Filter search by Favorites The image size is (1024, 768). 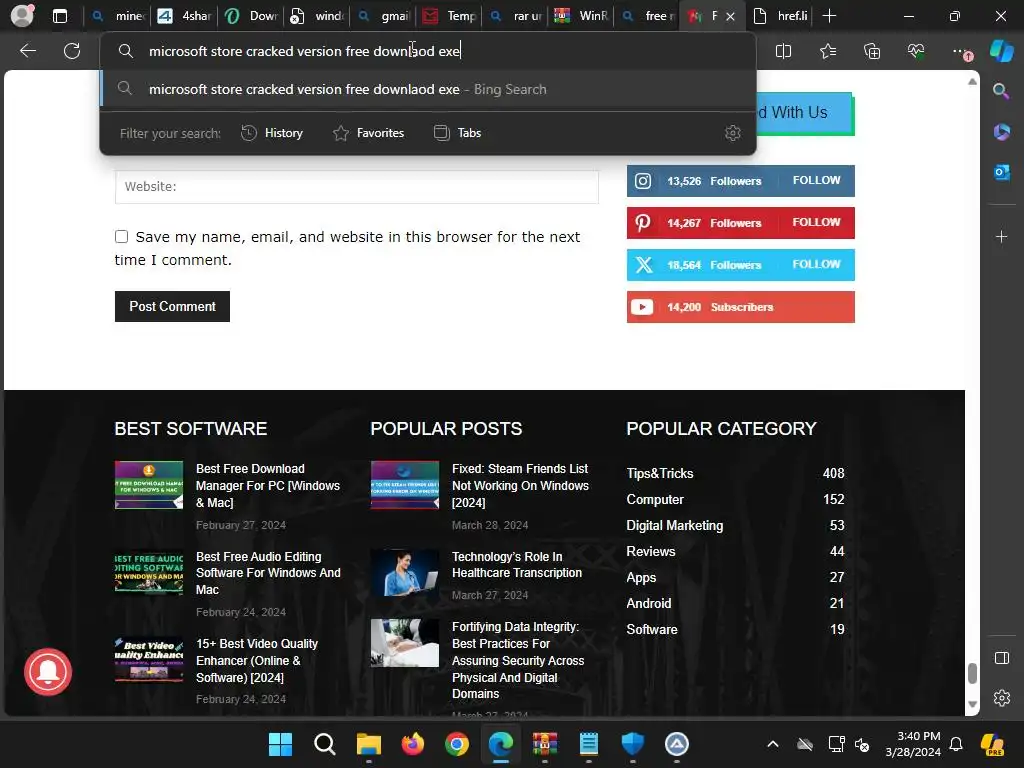(368, 133)
